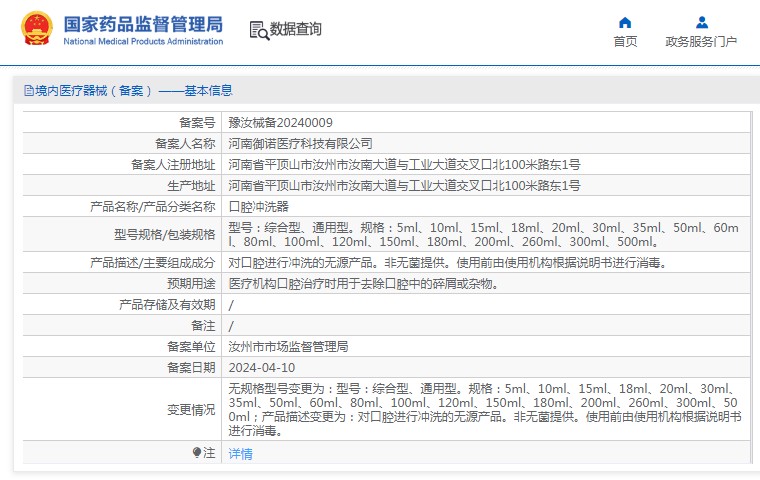Click the 产品描述/主要组成成分 label
The height and width of the screenshot is (480, 760).
tap(153, 263)
